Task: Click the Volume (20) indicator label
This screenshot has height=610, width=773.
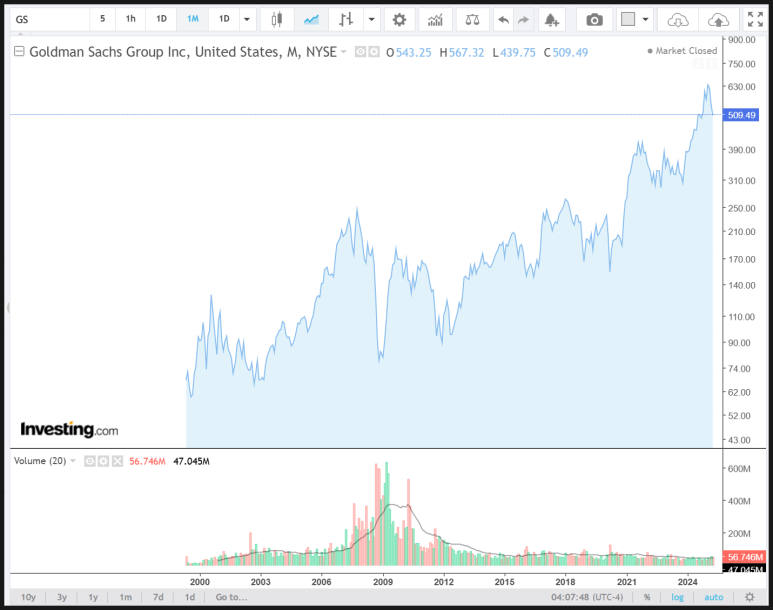Action: pyautogui.click(x=40, y=461)
